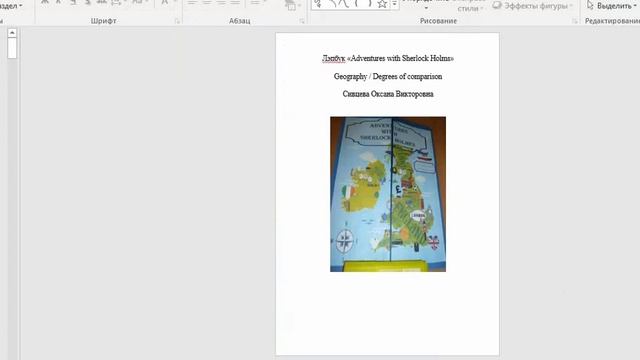Select the curve line shape in gallery
The width and height of the screenshot is (640, 360).
[x=344, y=4]
